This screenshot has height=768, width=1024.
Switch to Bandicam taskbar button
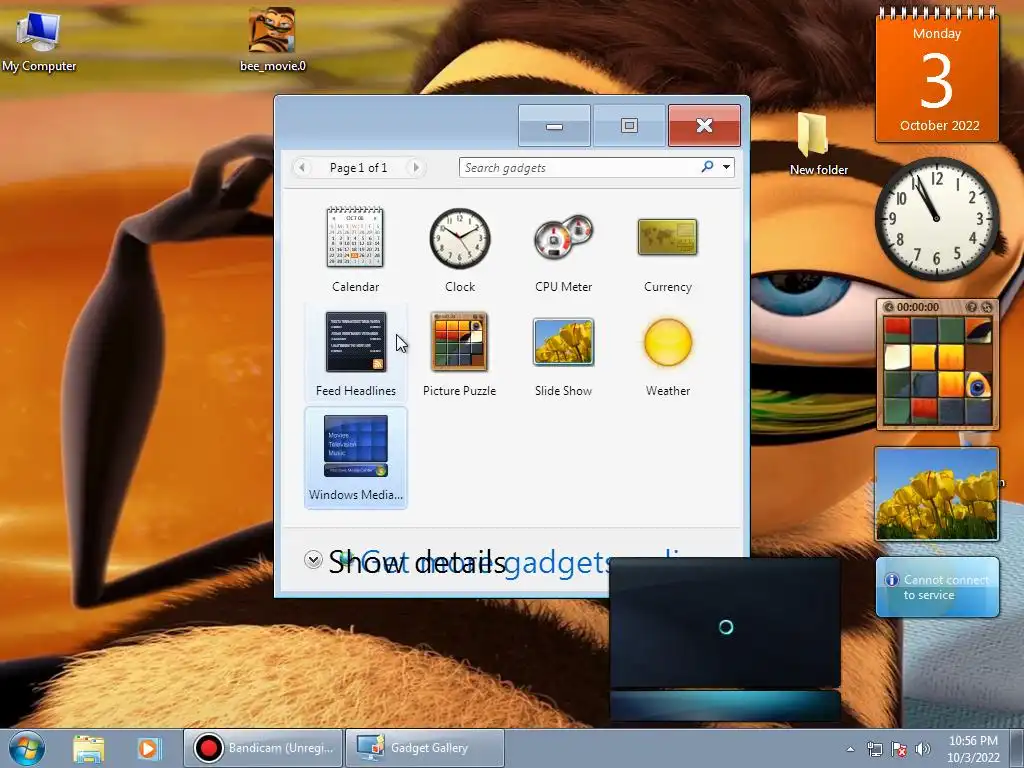pyautogui.click(x=263, y=748)
